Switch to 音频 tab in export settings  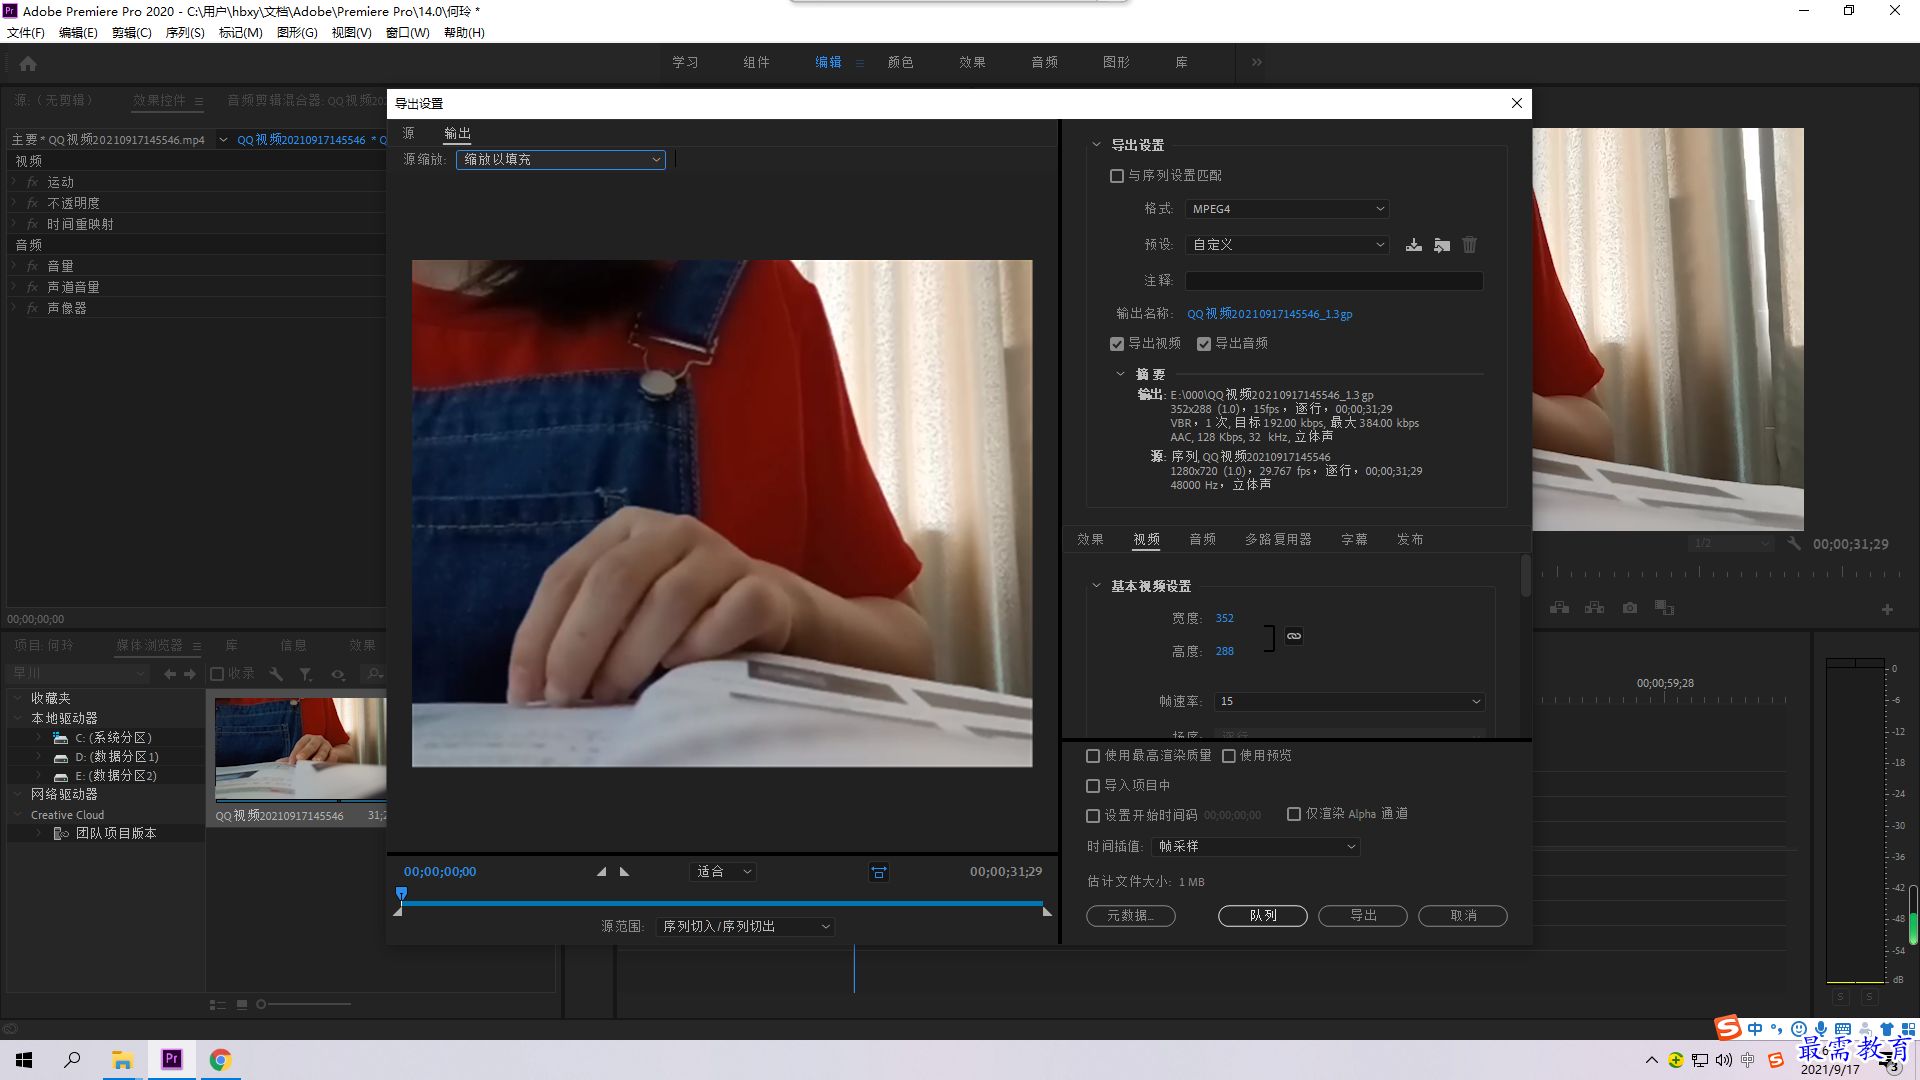click(1202, 540)
